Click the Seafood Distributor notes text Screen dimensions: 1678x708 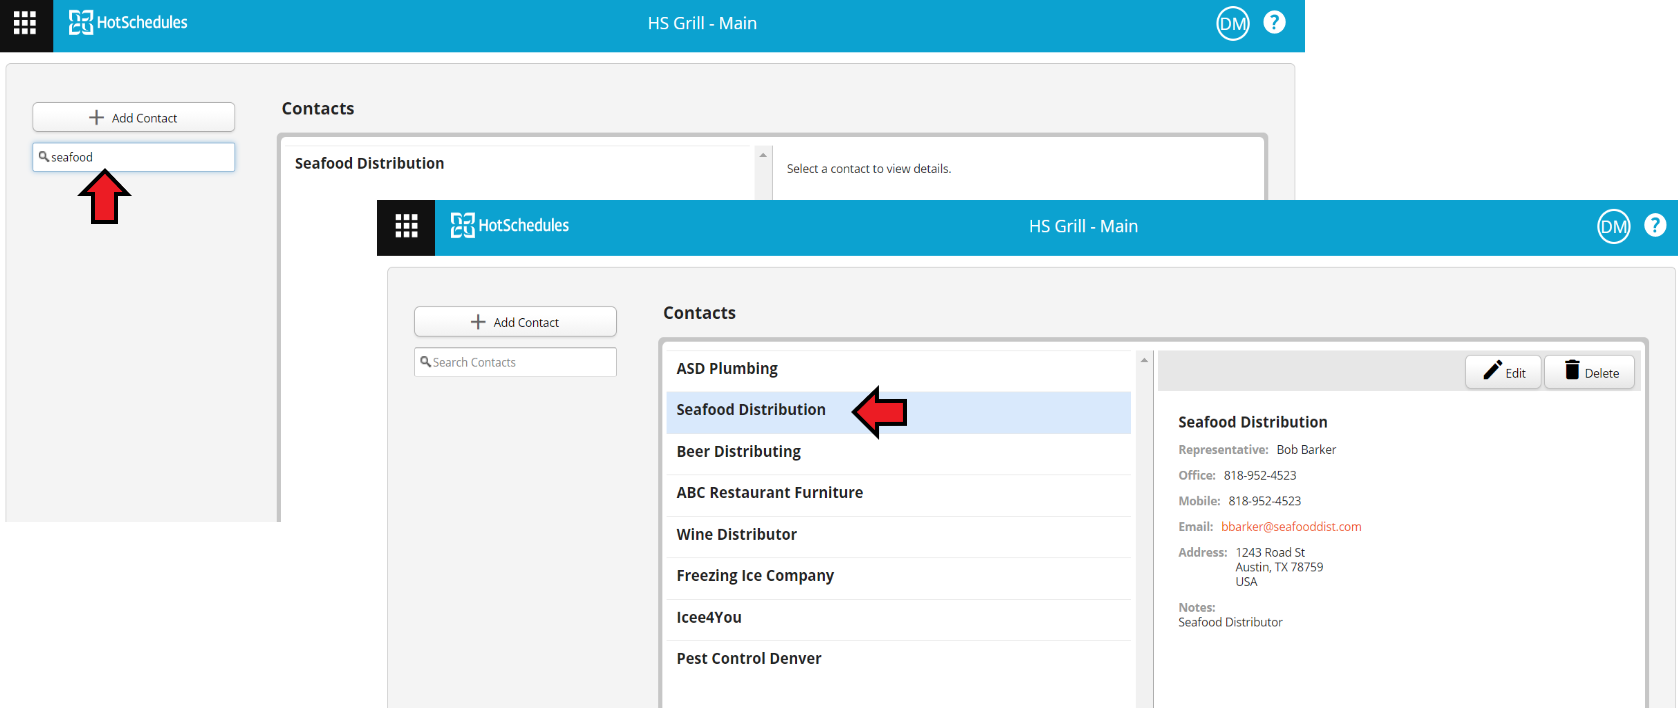(x=1230, y=623)
